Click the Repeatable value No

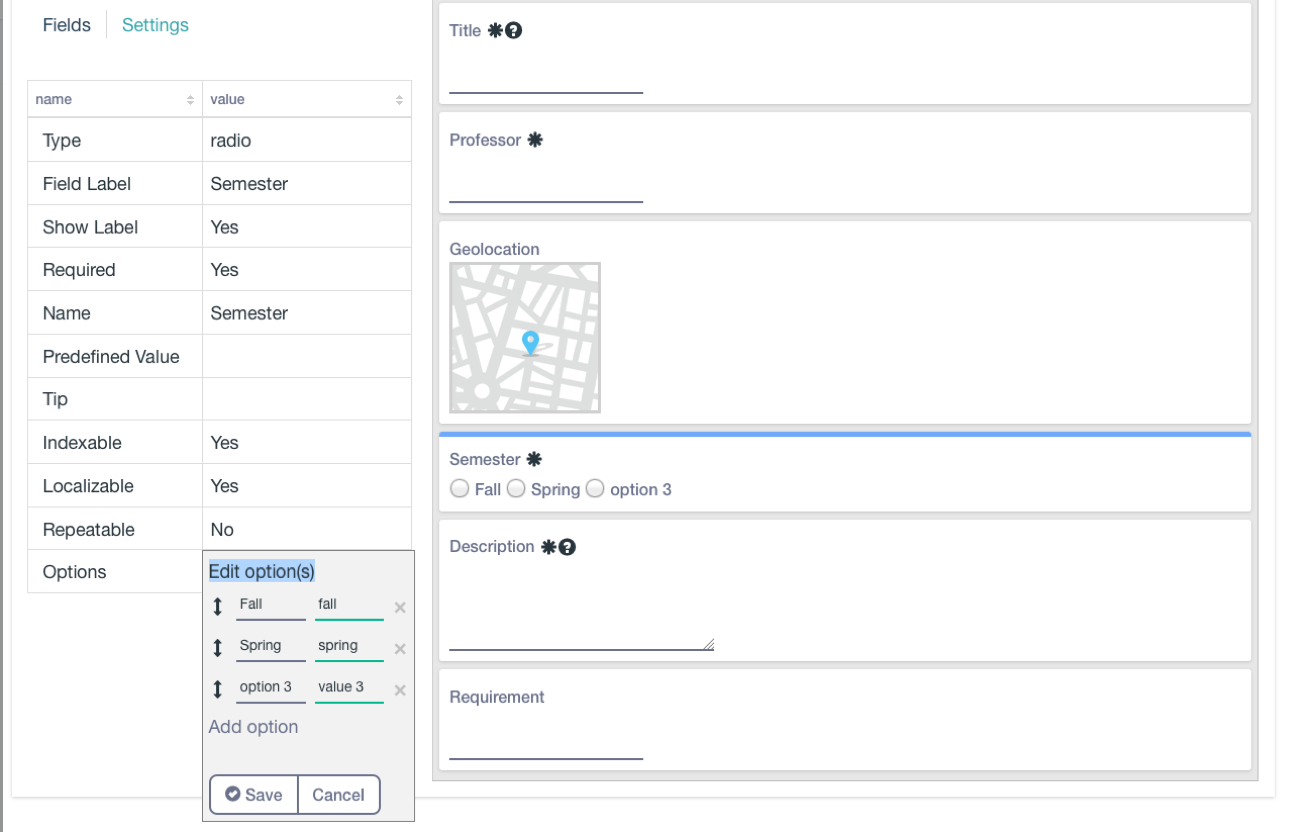point(222,530)
